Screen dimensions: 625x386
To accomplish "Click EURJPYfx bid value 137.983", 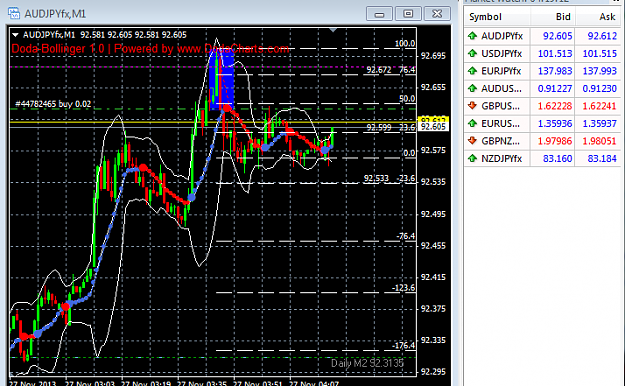I will coord(555,71).
